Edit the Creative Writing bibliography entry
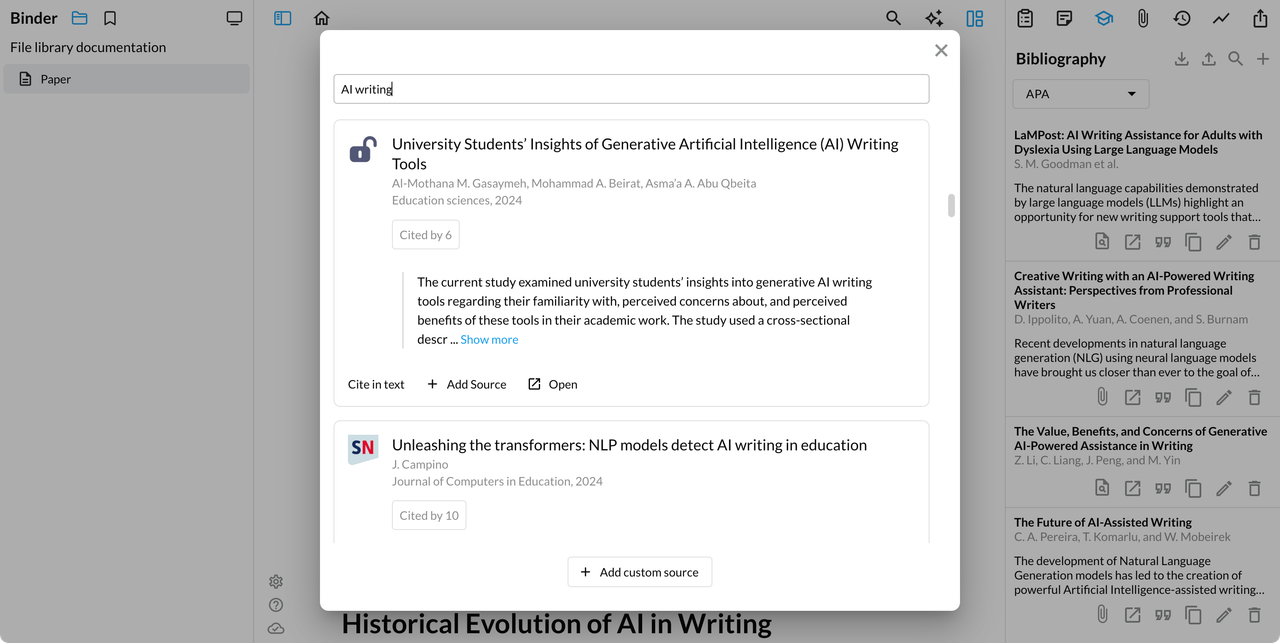Screen dimensions: 1280x643 click(x=1223, y=397)
